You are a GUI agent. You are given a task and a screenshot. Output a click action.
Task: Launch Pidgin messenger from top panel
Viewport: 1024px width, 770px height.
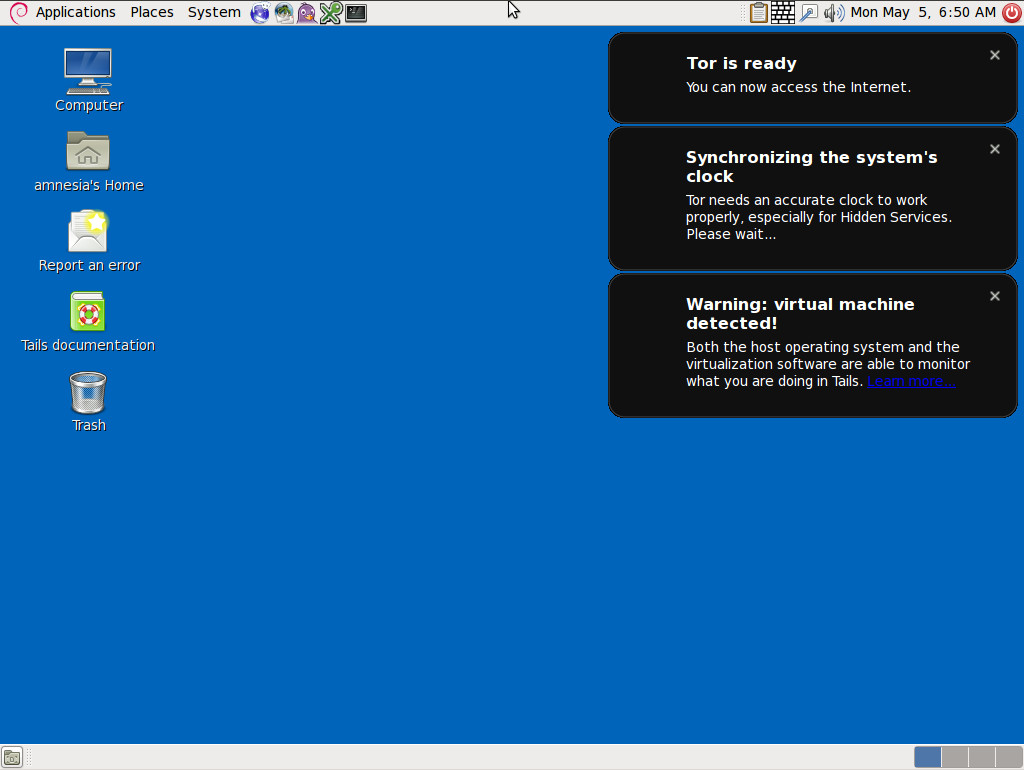[x=306, y=12]
